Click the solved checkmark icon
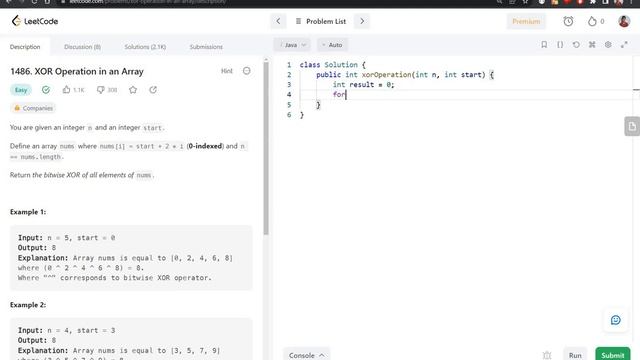Viewport: 640px width, 360px height. (46, 90)
